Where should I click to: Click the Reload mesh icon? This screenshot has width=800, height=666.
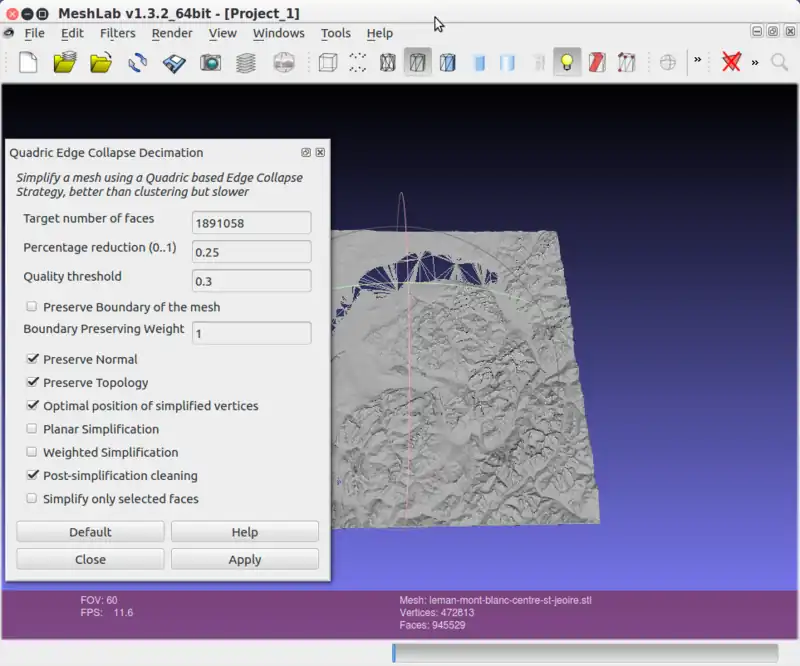[x=138, y=63]
